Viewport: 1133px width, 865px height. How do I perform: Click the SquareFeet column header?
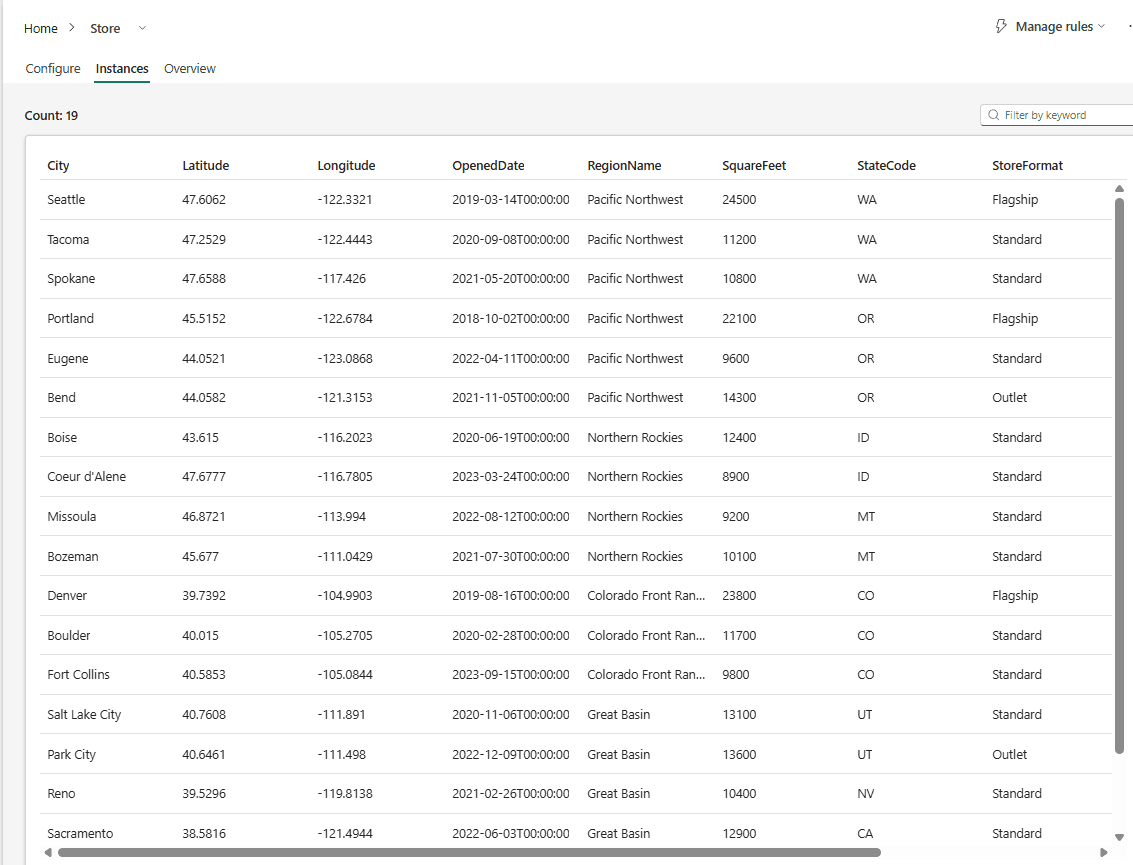coord(754,165)
